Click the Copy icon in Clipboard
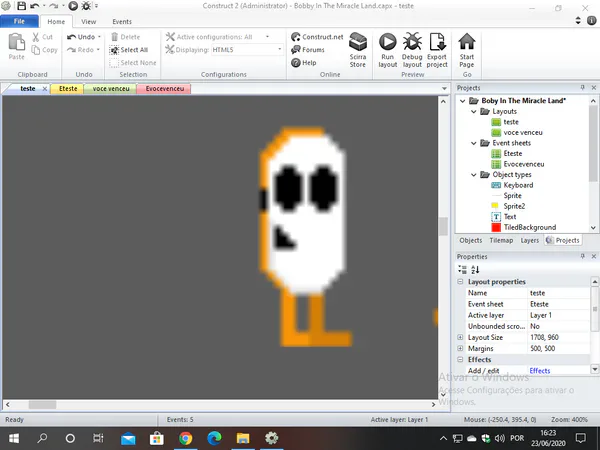 36,50
